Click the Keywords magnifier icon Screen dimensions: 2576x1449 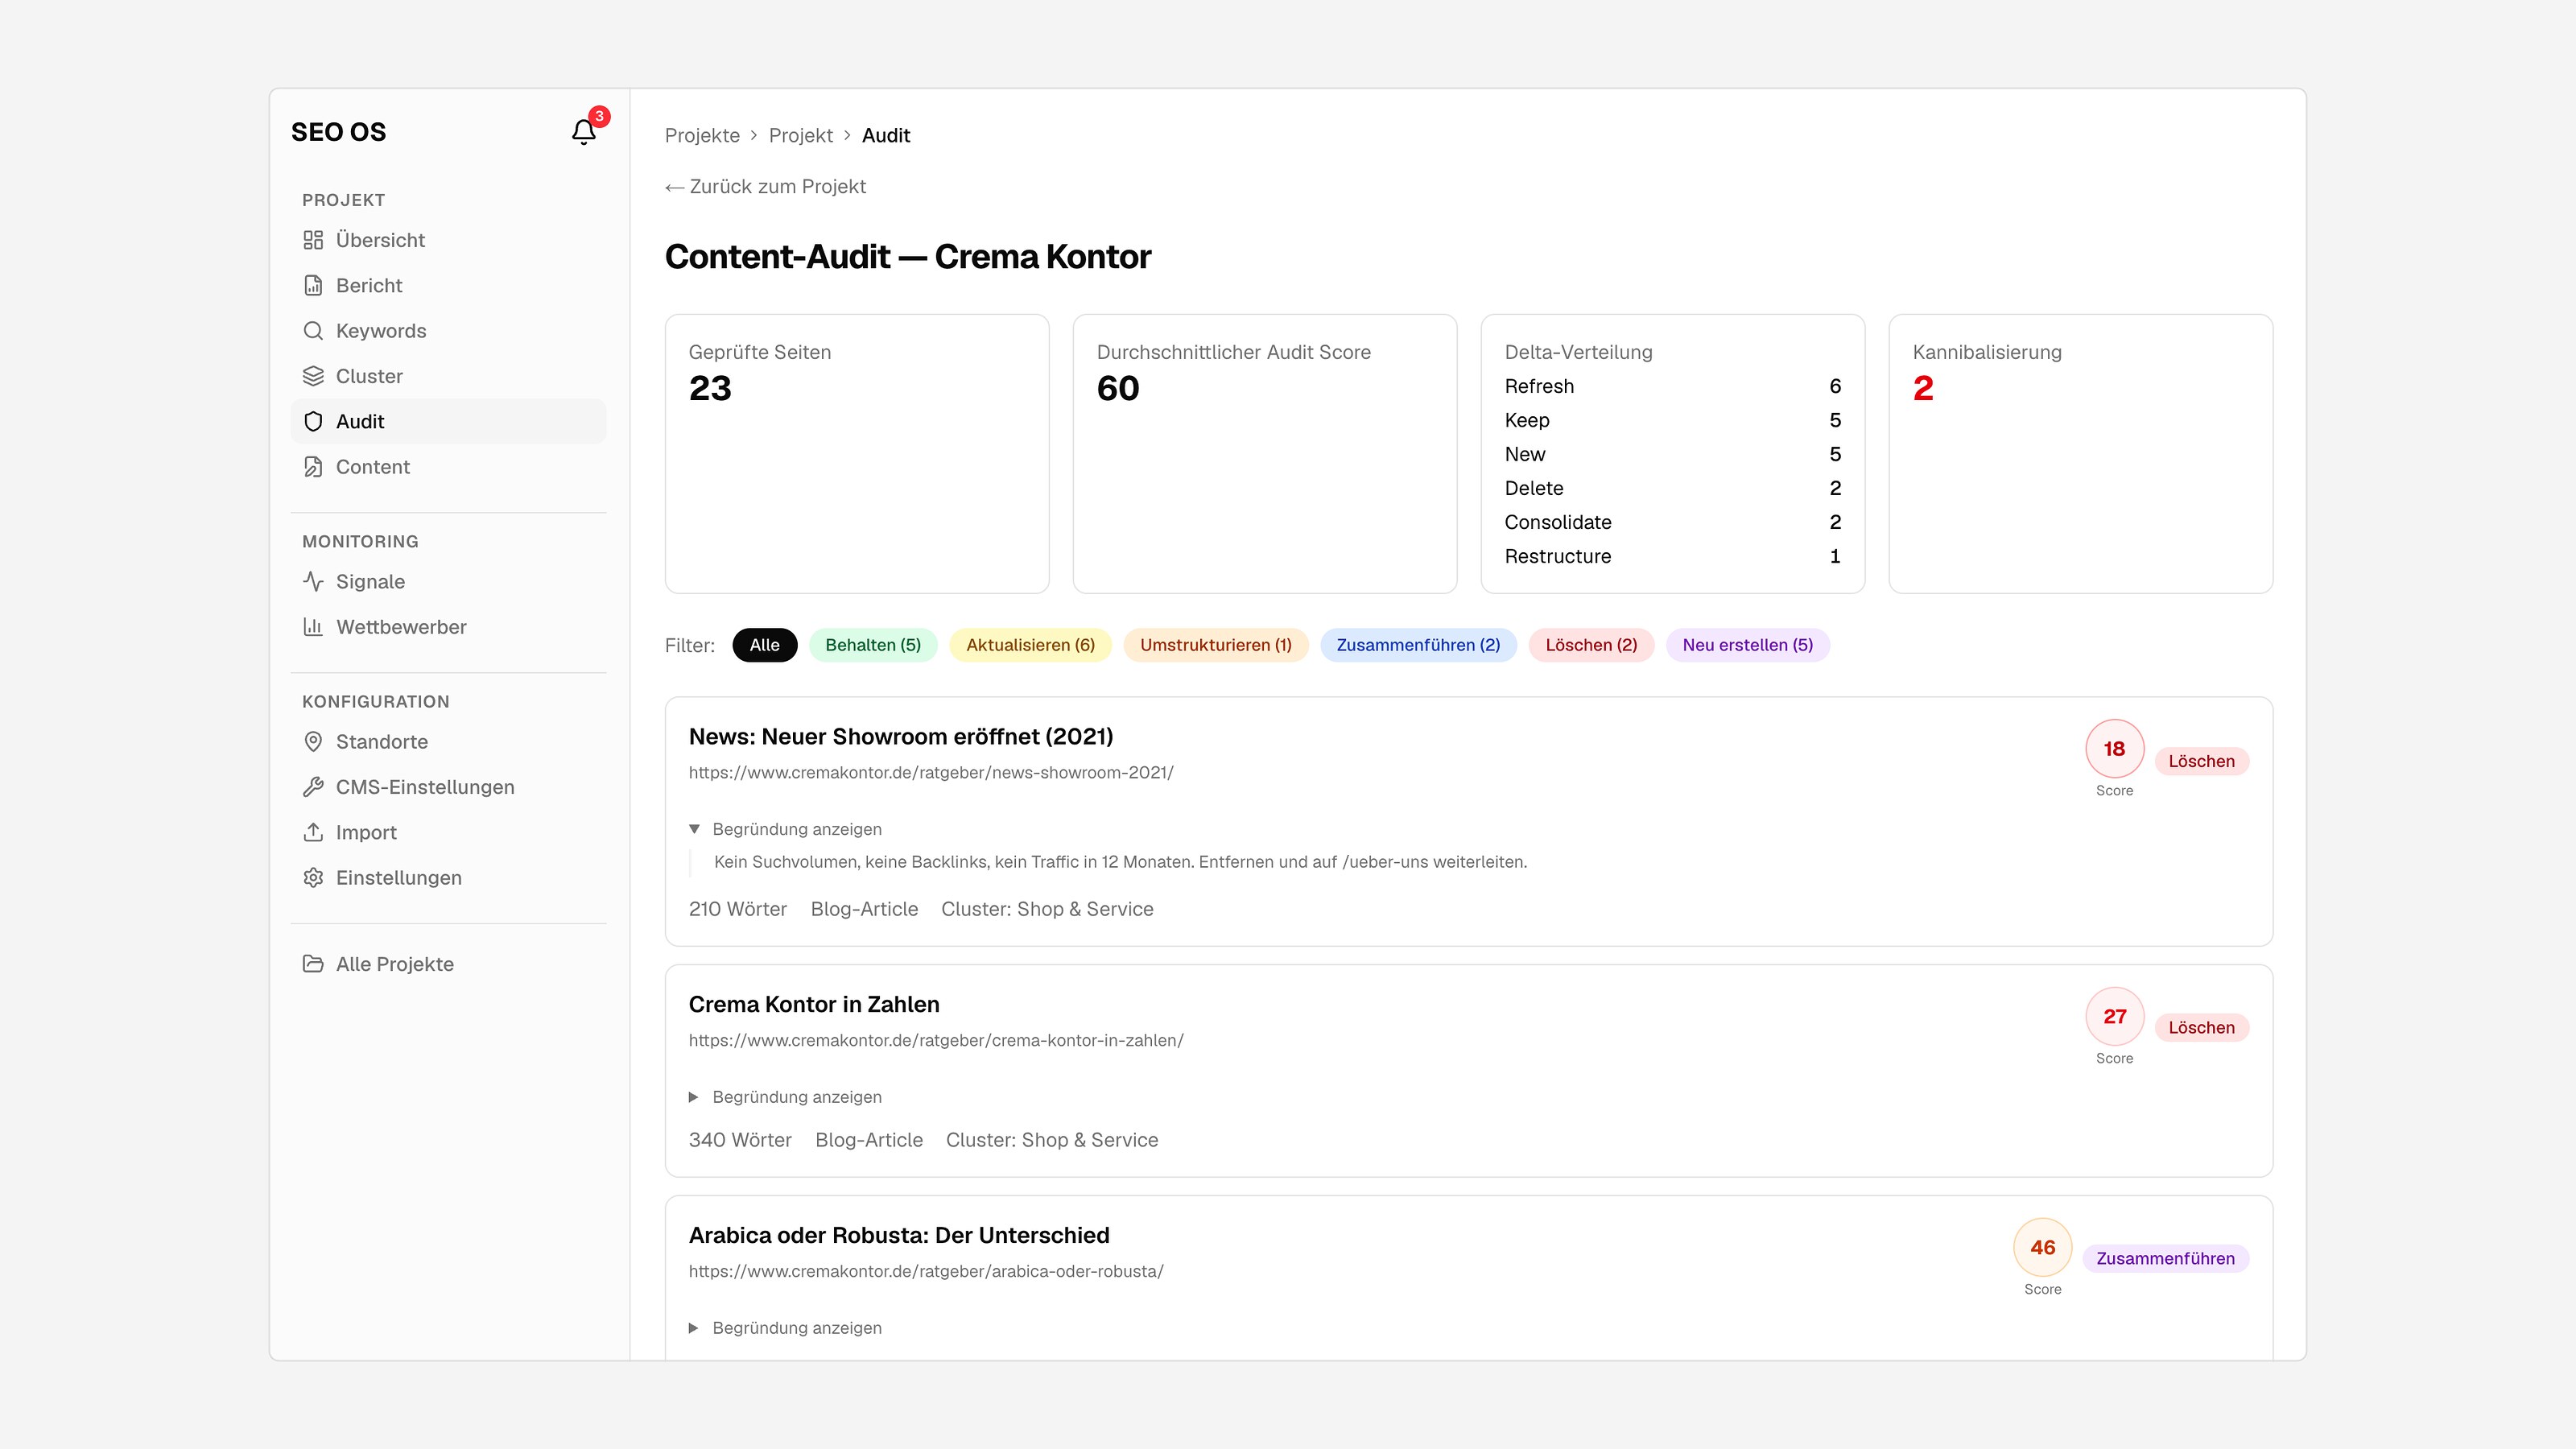(313, 331)
